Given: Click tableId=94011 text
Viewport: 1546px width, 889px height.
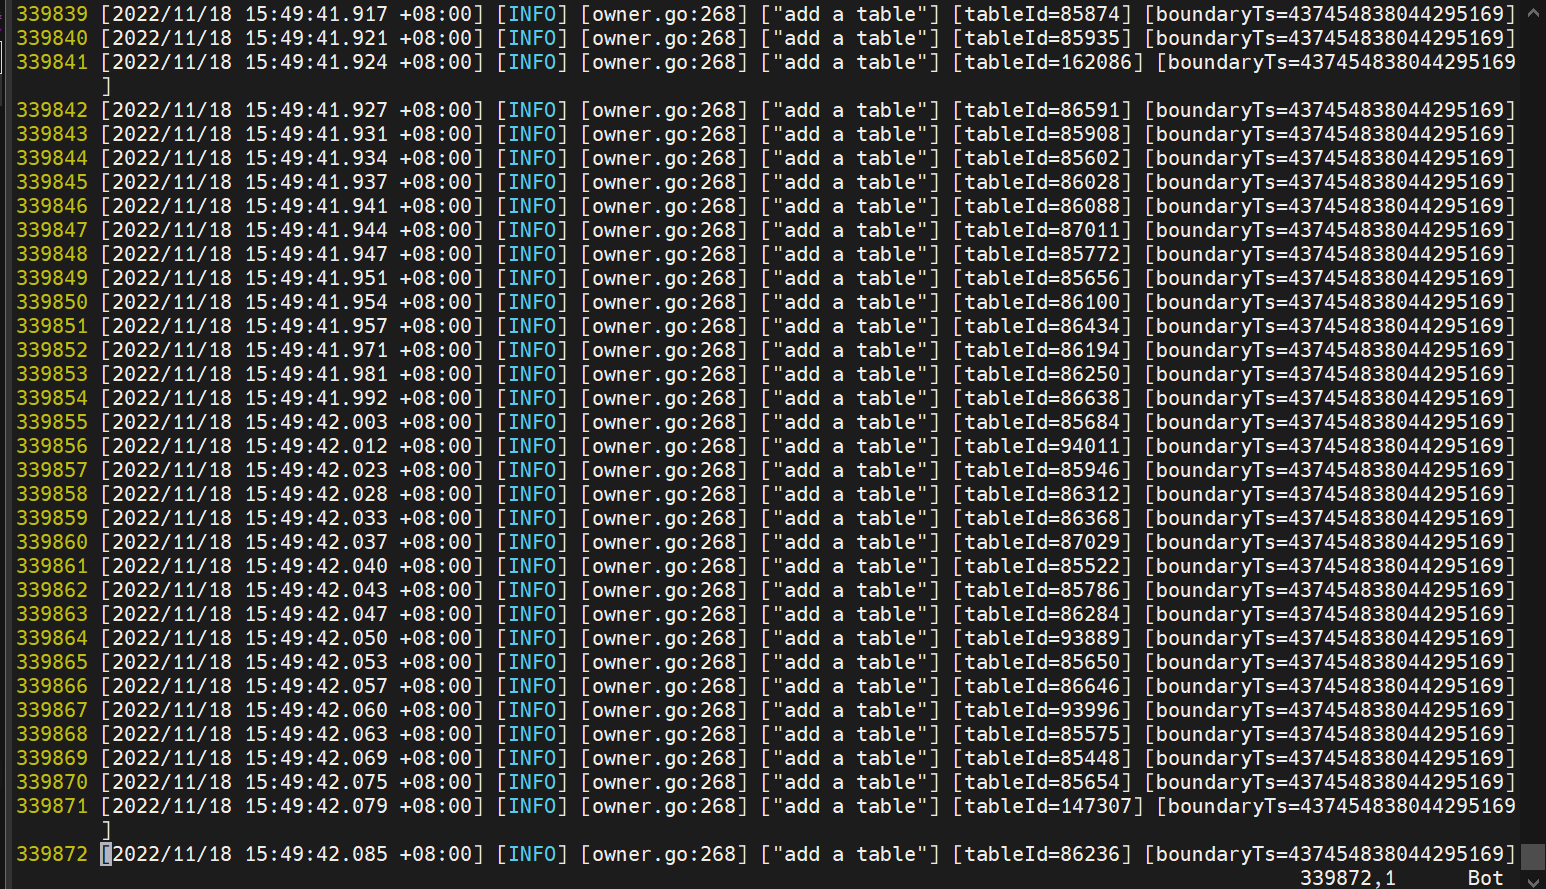Looking at the screenshot, I should pos(1043,446).
